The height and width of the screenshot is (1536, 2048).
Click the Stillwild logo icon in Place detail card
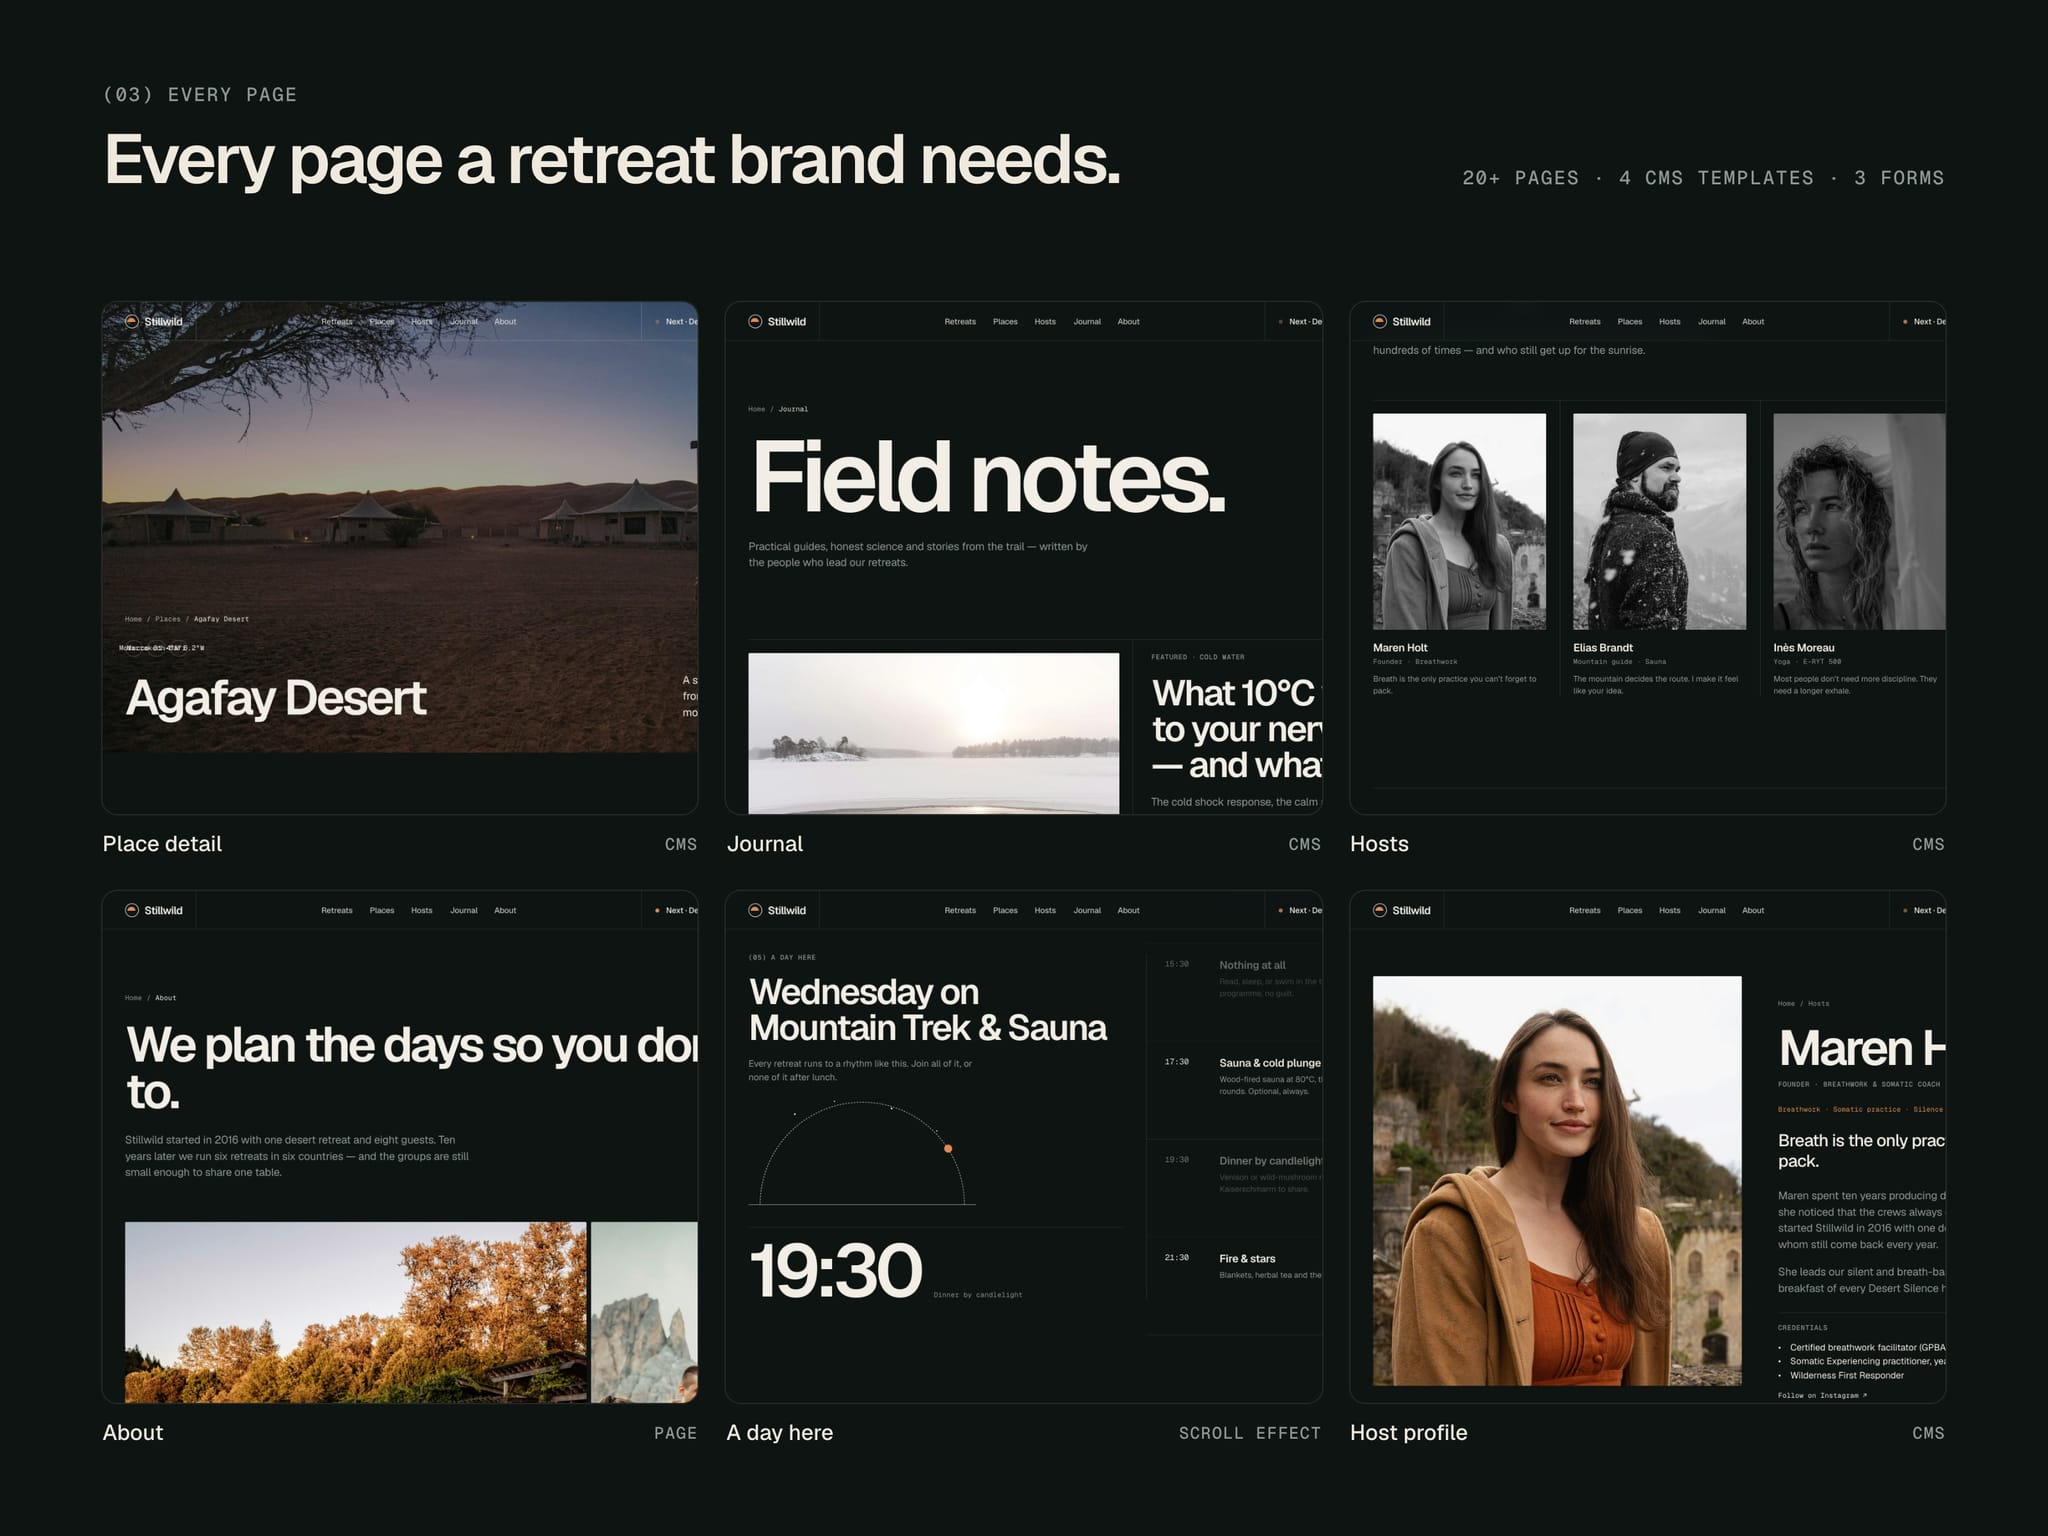[x=131, y=321]
